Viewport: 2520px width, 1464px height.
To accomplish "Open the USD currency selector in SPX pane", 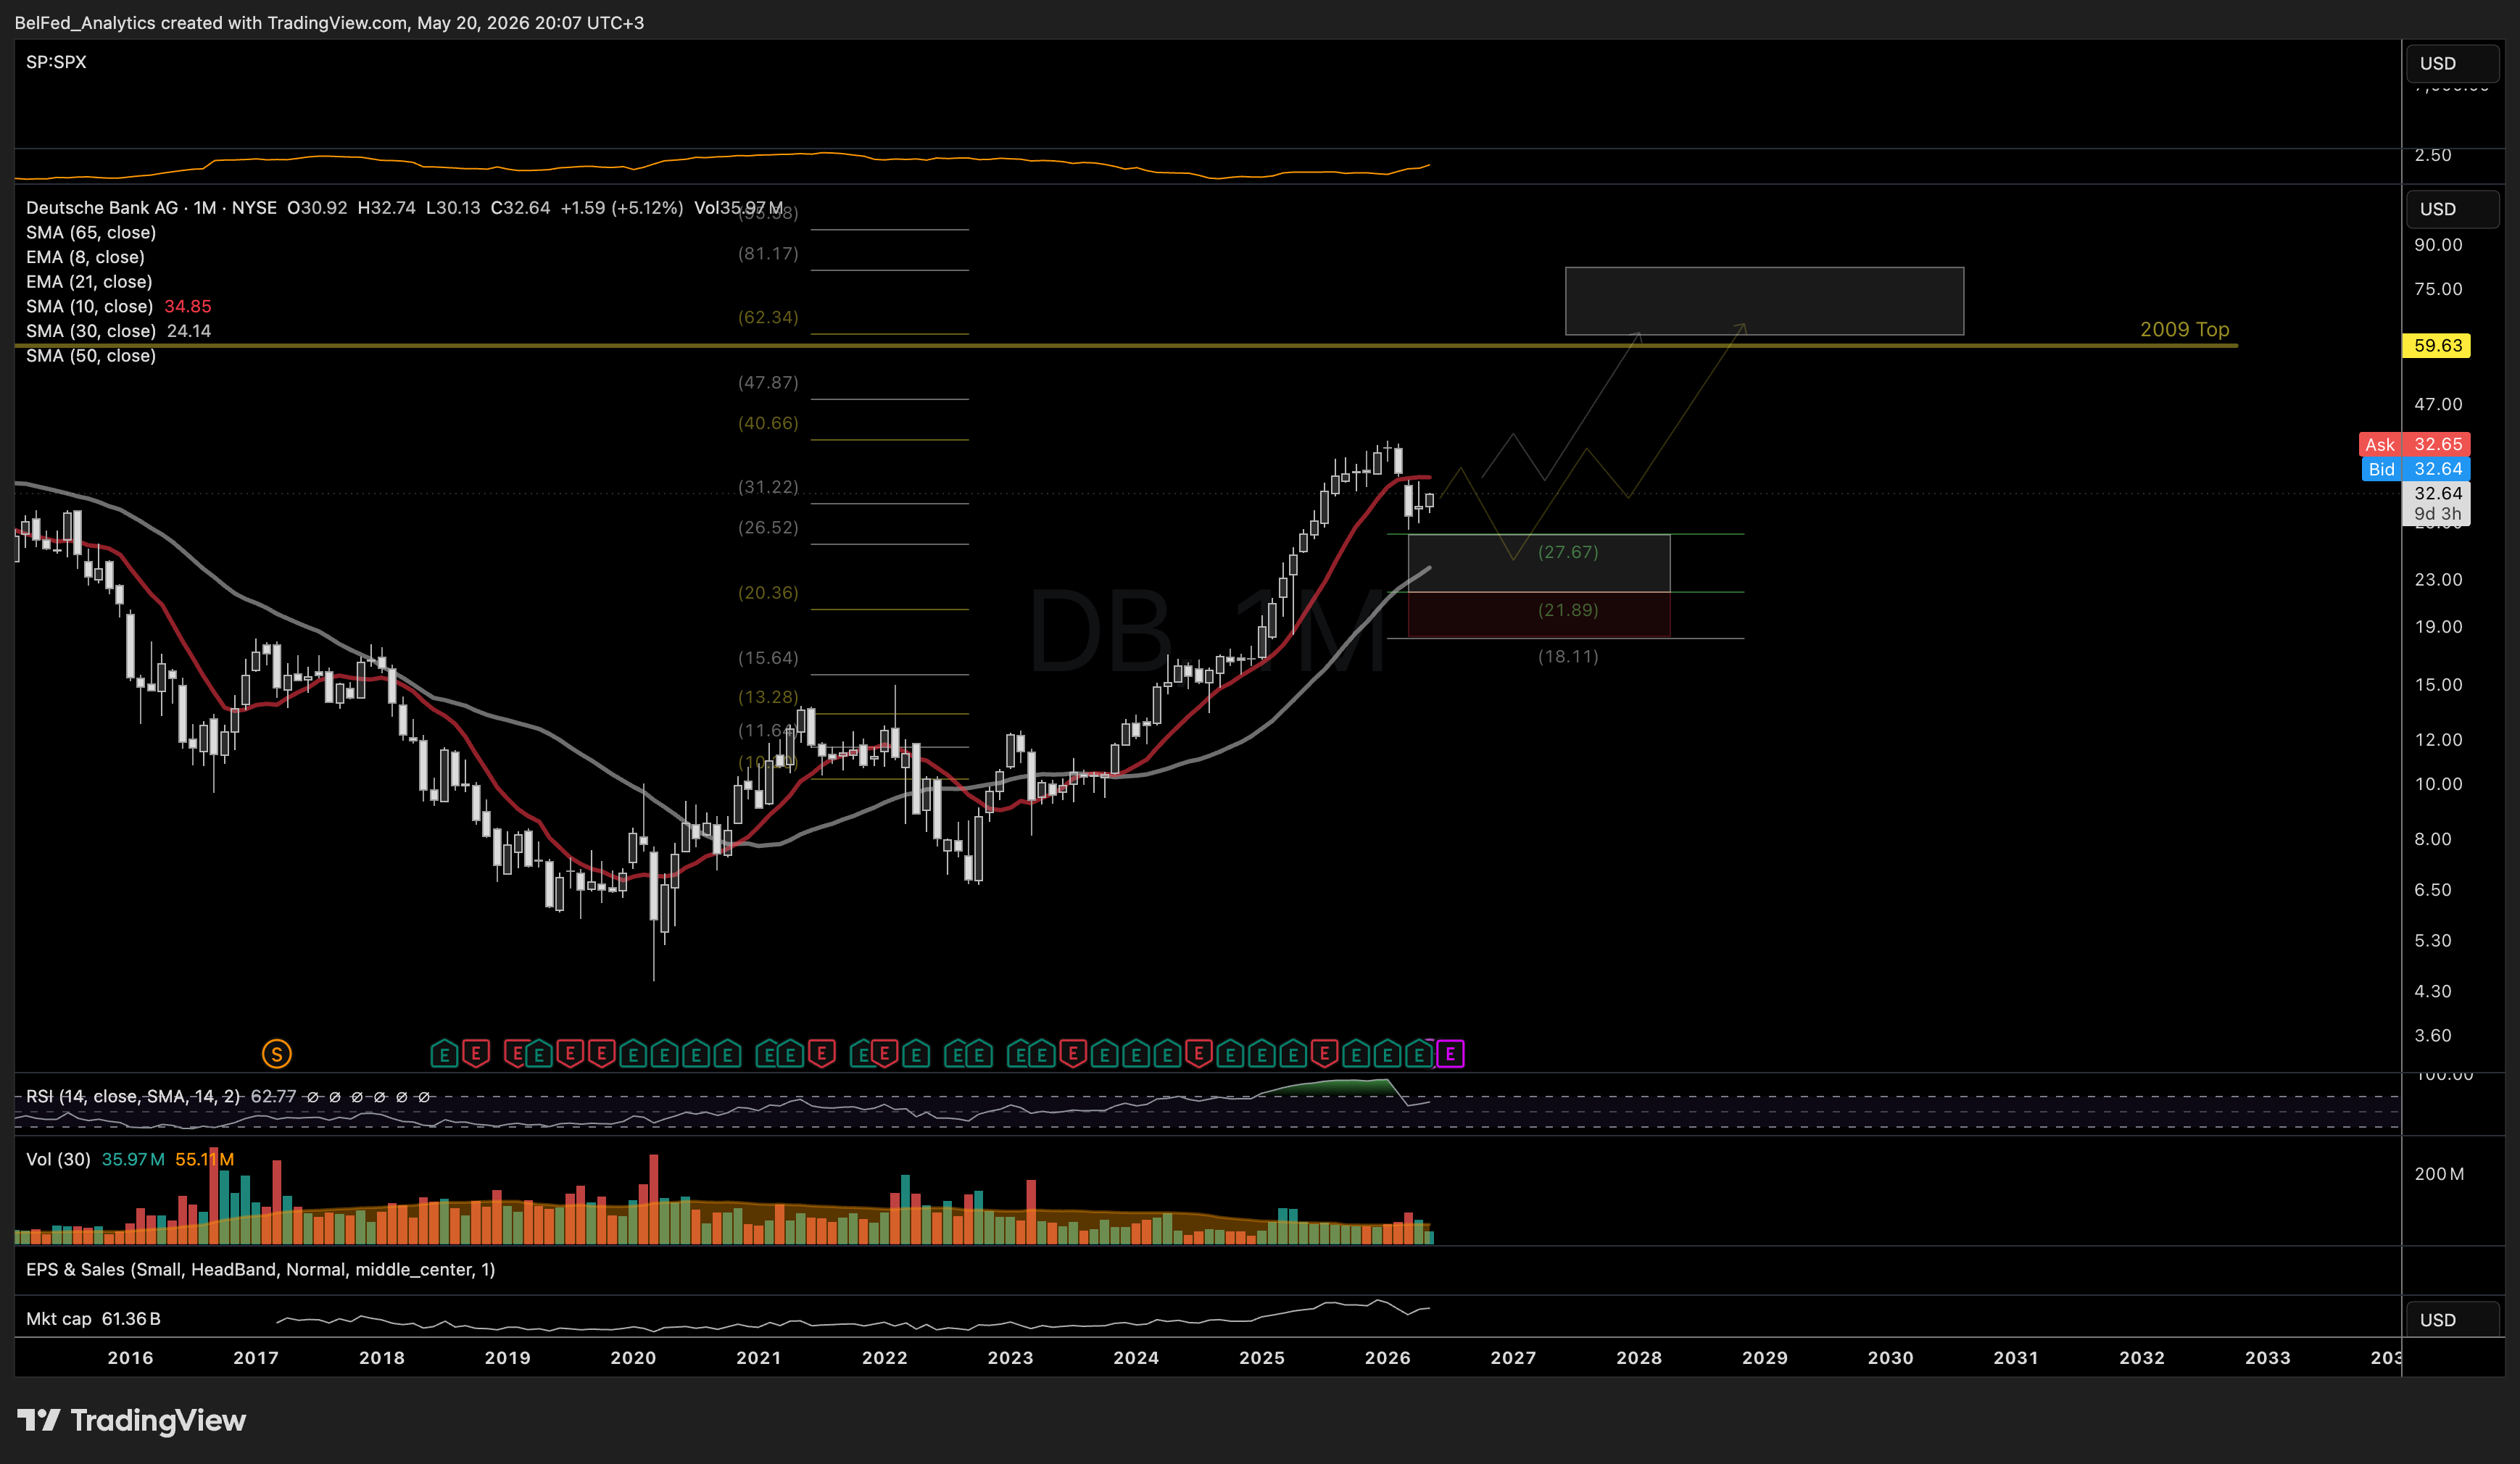I will point(2452,63).
